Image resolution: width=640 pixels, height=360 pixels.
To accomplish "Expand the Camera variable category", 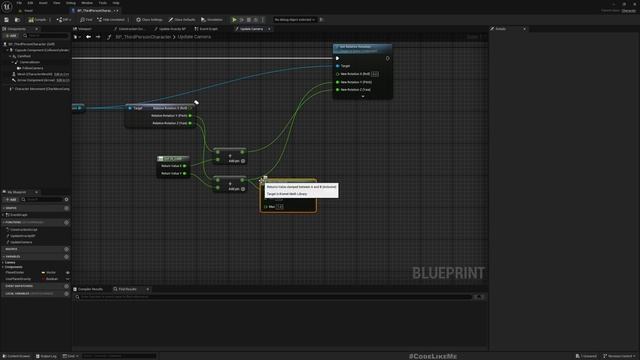I will pos(3,262).
